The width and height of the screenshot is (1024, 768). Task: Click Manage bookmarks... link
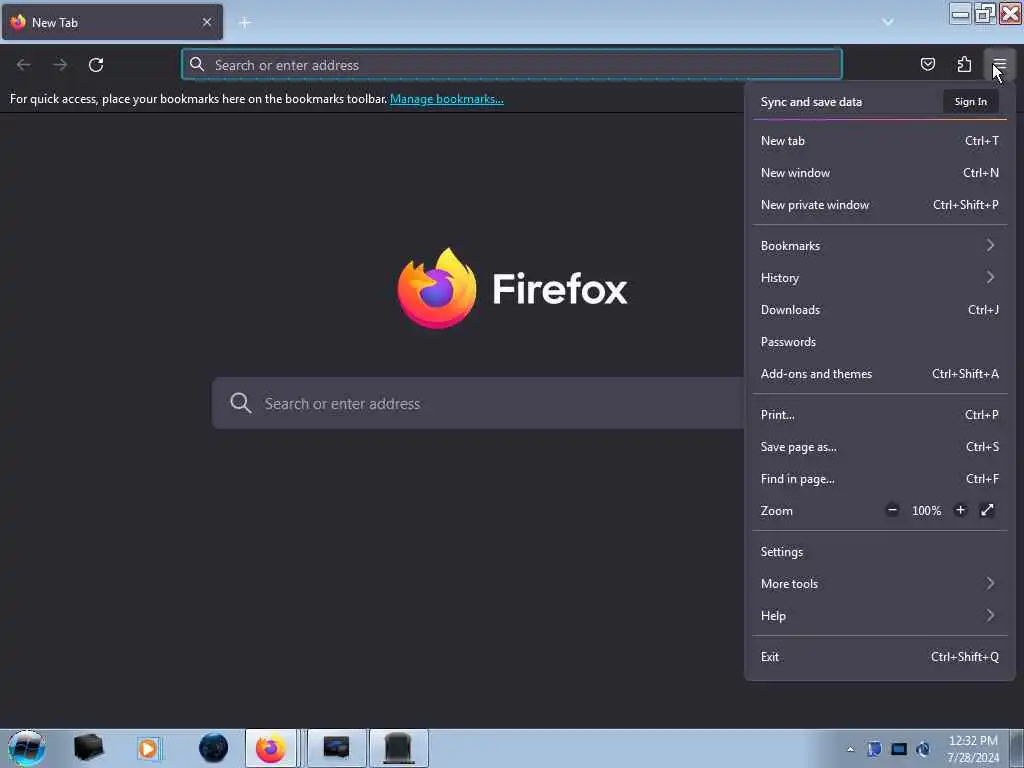[447, 99]
